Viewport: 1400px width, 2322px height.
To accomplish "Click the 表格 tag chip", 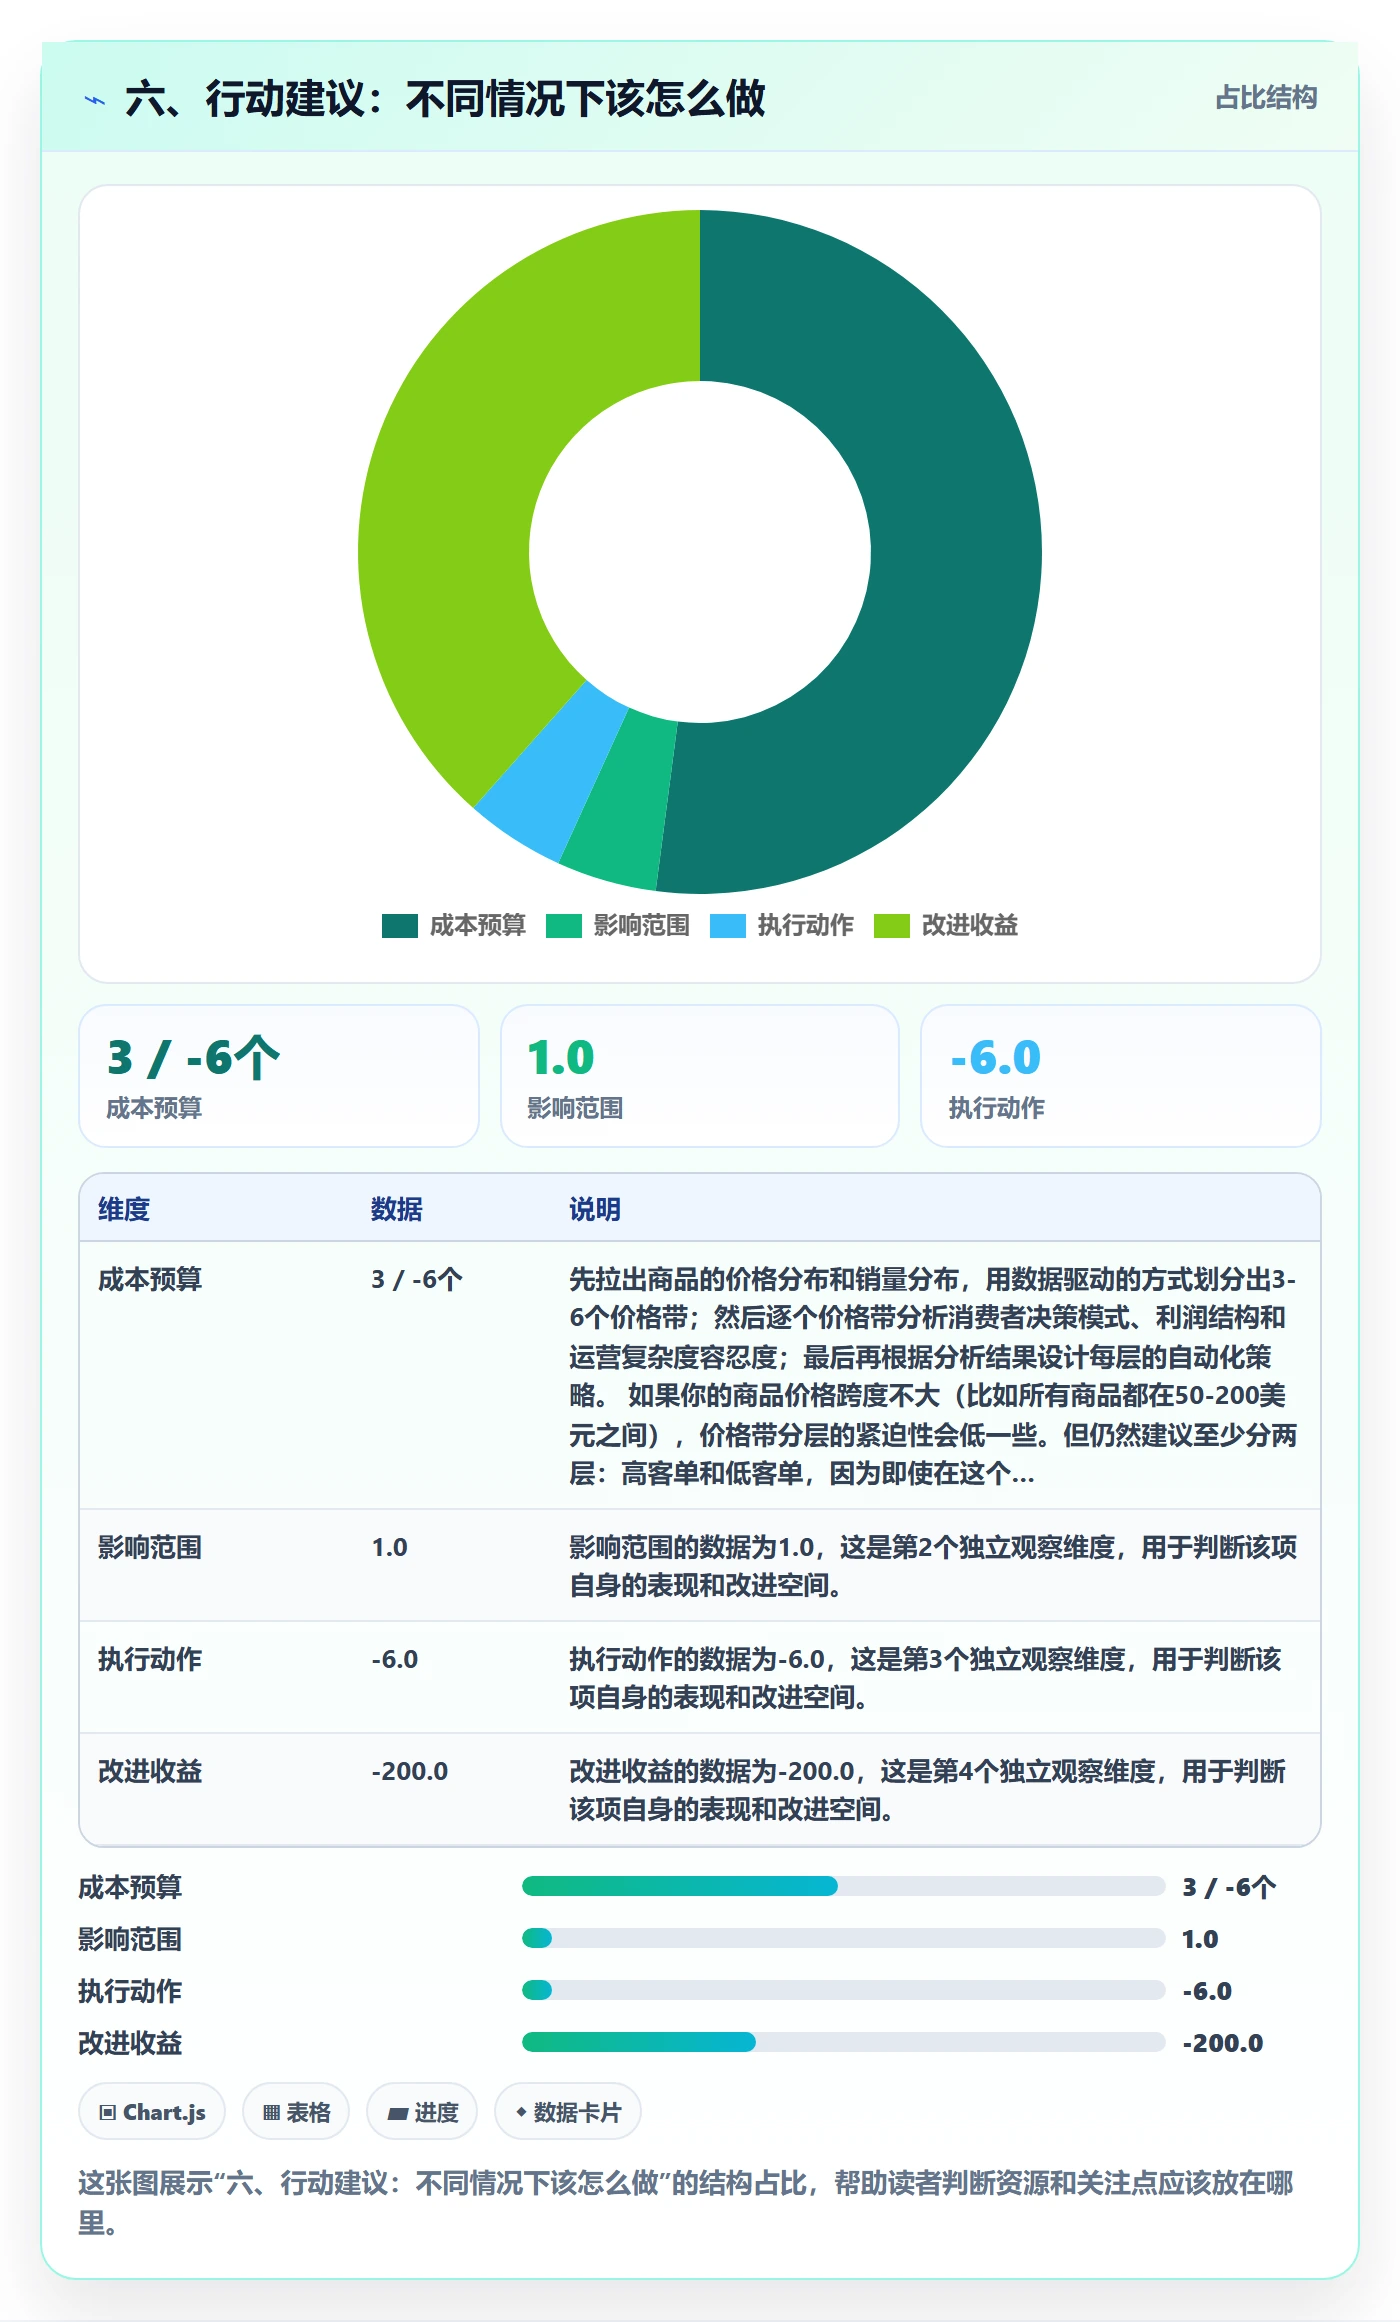I will 296,2112.
